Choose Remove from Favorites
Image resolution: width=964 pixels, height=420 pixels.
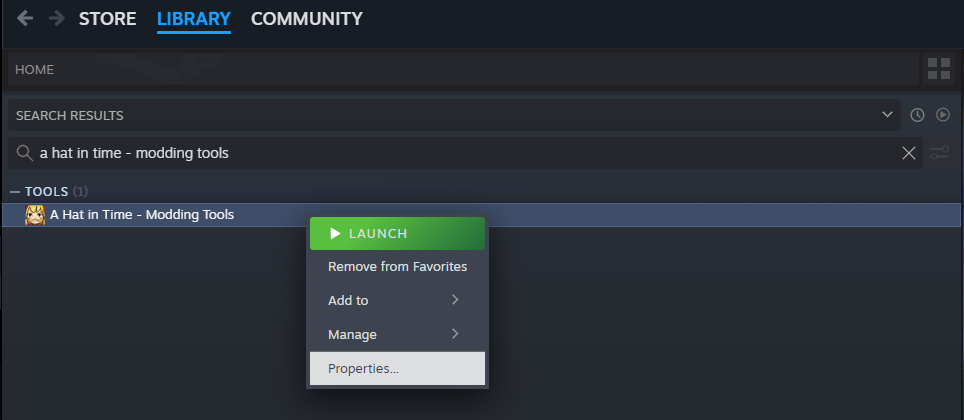click(x=397, y=266)
